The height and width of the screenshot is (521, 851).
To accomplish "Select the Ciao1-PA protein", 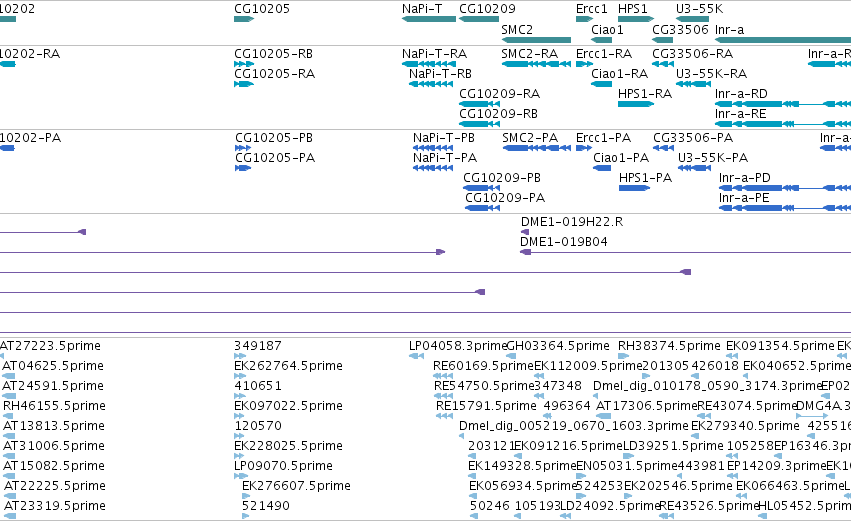I will (x=602, y=168).
